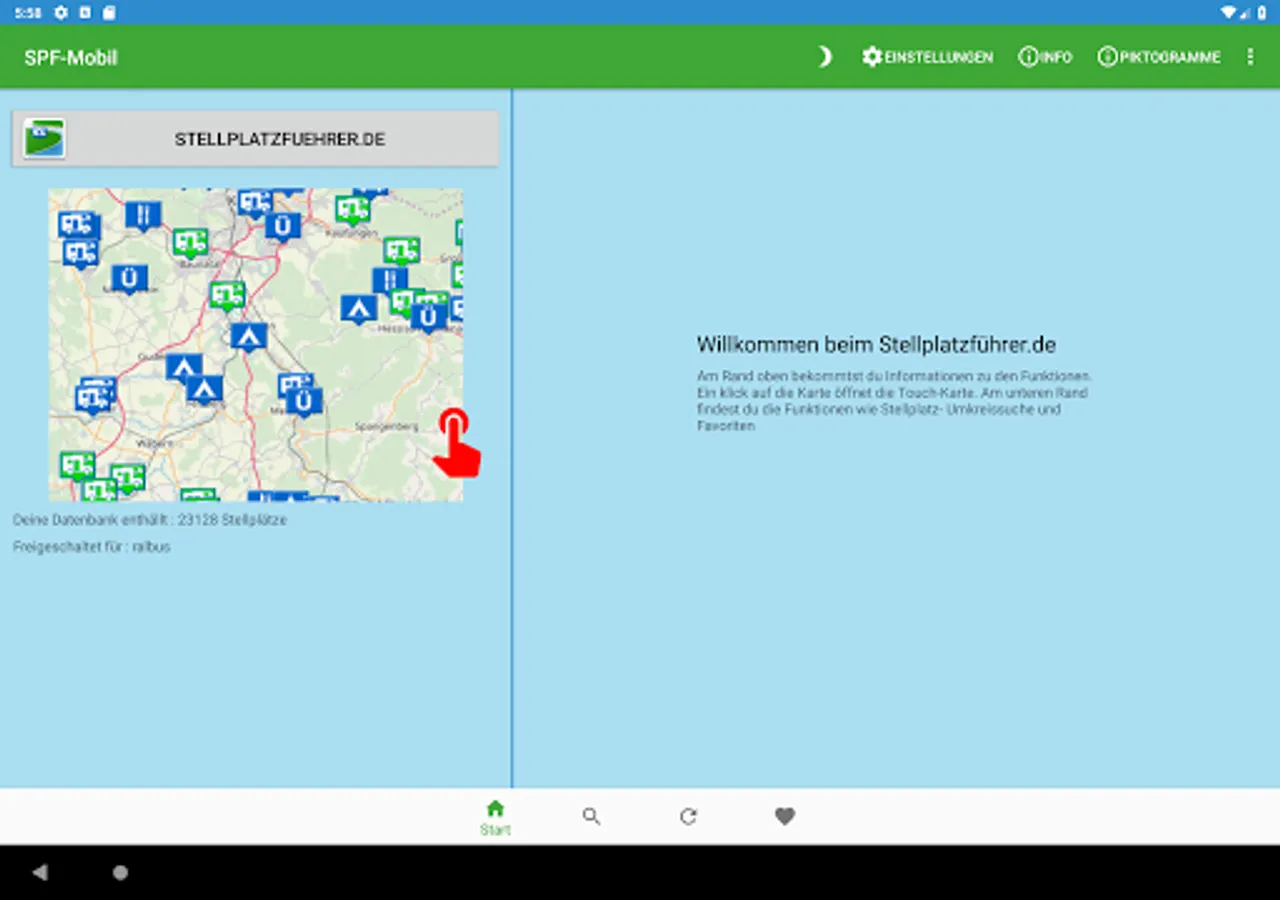Tap the Android back button

tap(40, 873)
